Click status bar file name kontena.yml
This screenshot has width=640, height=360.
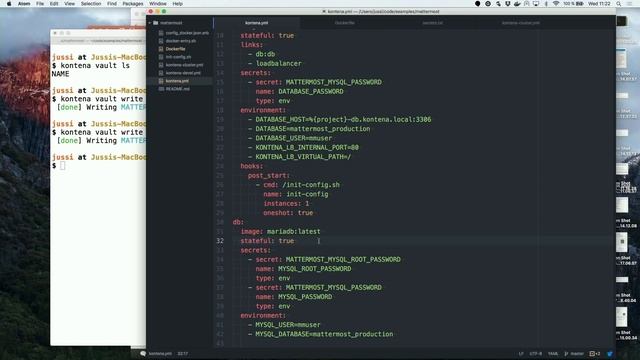160,354
